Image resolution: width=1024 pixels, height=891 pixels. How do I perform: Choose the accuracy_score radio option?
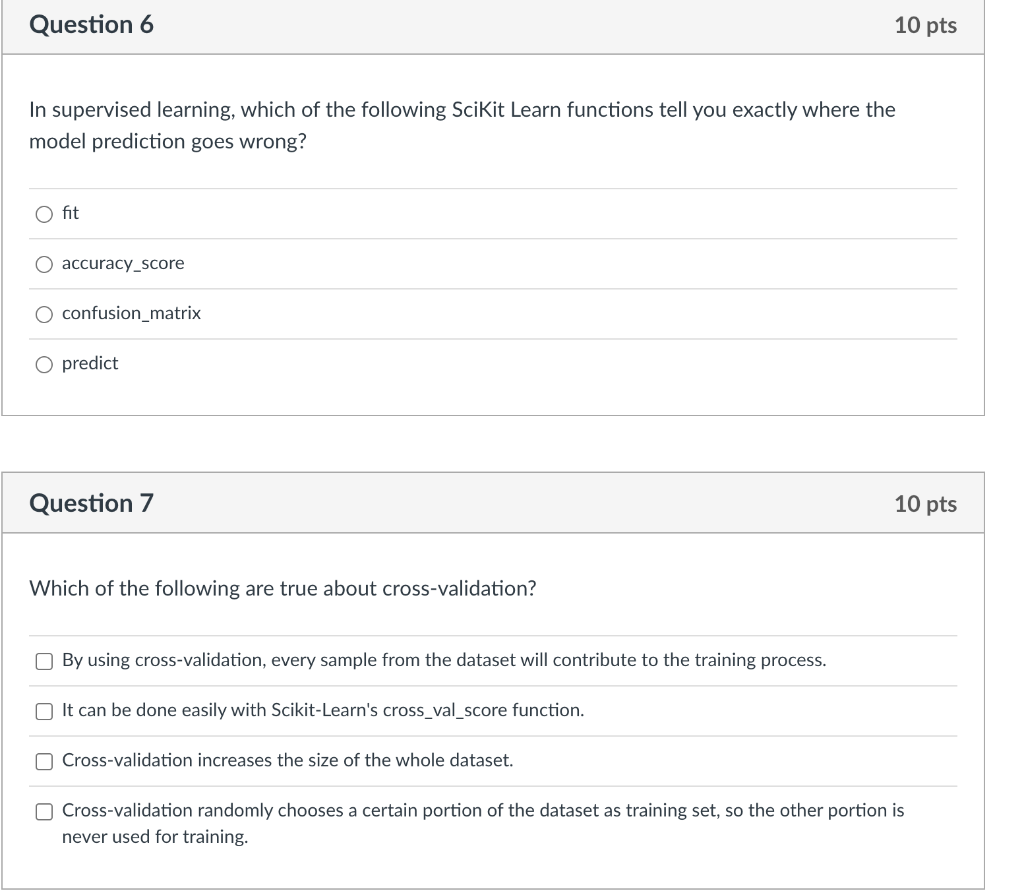pyautogui.click(x=44, y=265)
